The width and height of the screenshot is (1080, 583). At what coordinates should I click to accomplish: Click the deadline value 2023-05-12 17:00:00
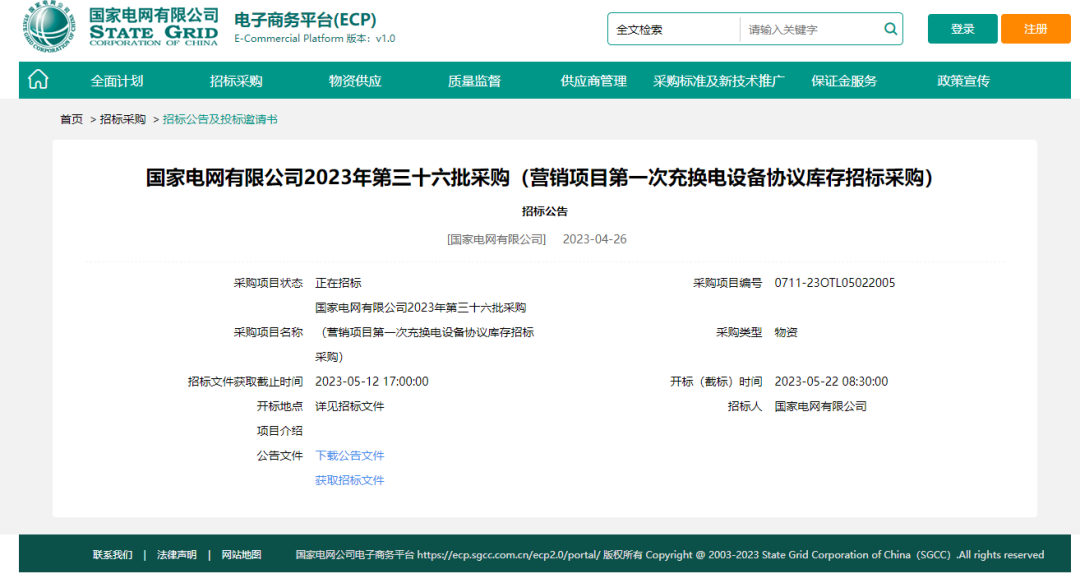tap(372, 381)
